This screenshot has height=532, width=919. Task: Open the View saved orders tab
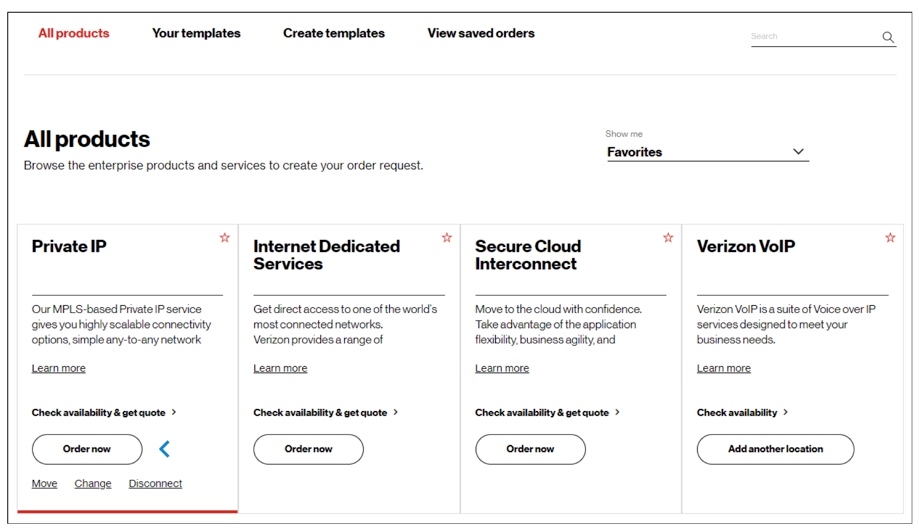(x=481, y=33)
